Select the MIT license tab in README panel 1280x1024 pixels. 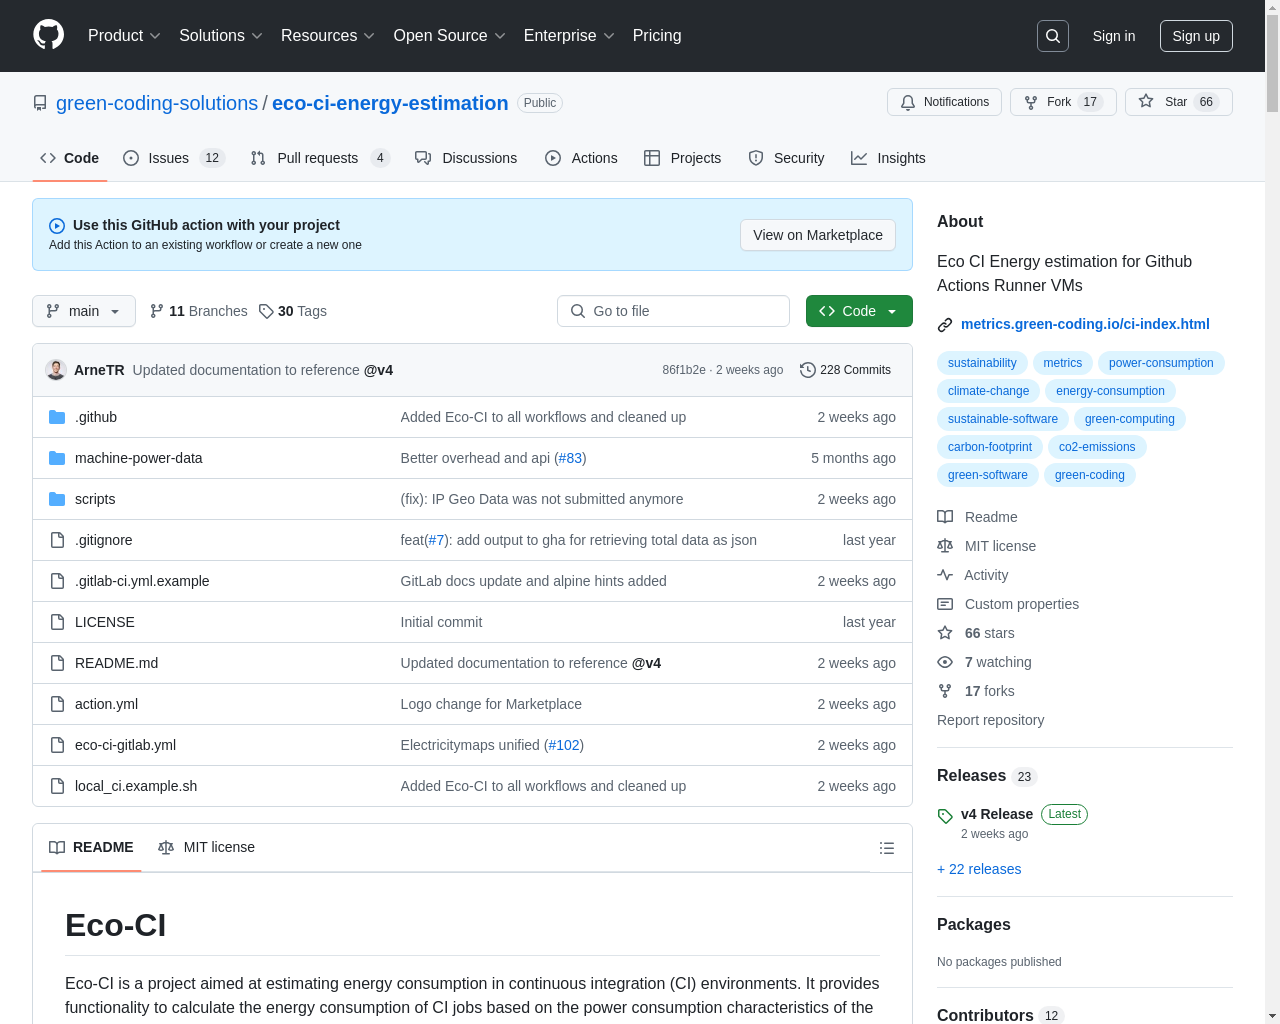pos(207,848)
